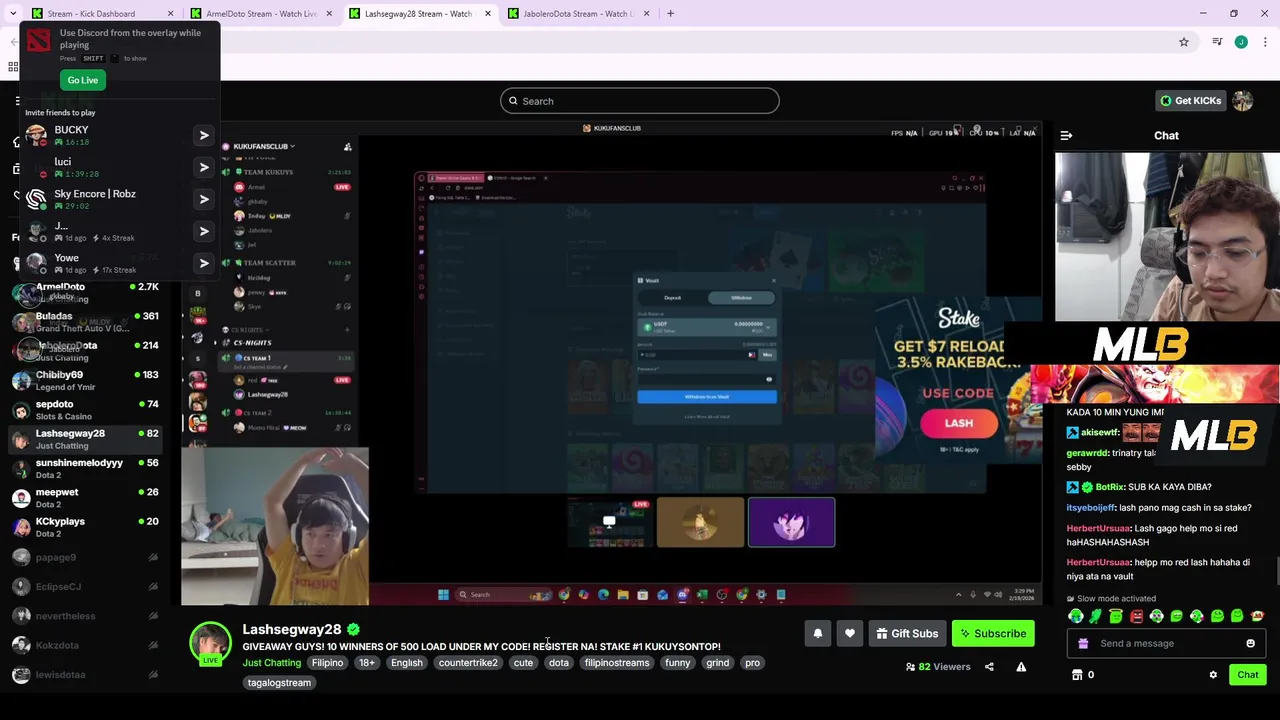Click the Chrome profile J icon
1280x720 pixels.
point(1241,42)
